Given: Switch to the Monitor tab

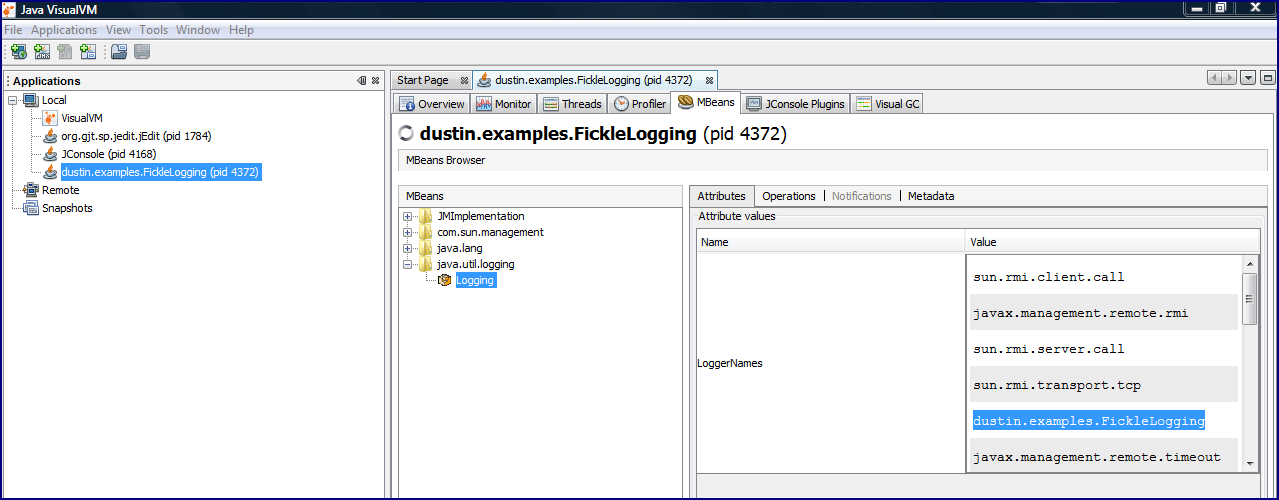Looking at the screenshot, I should pyautogui.click(x=504, y=104).
